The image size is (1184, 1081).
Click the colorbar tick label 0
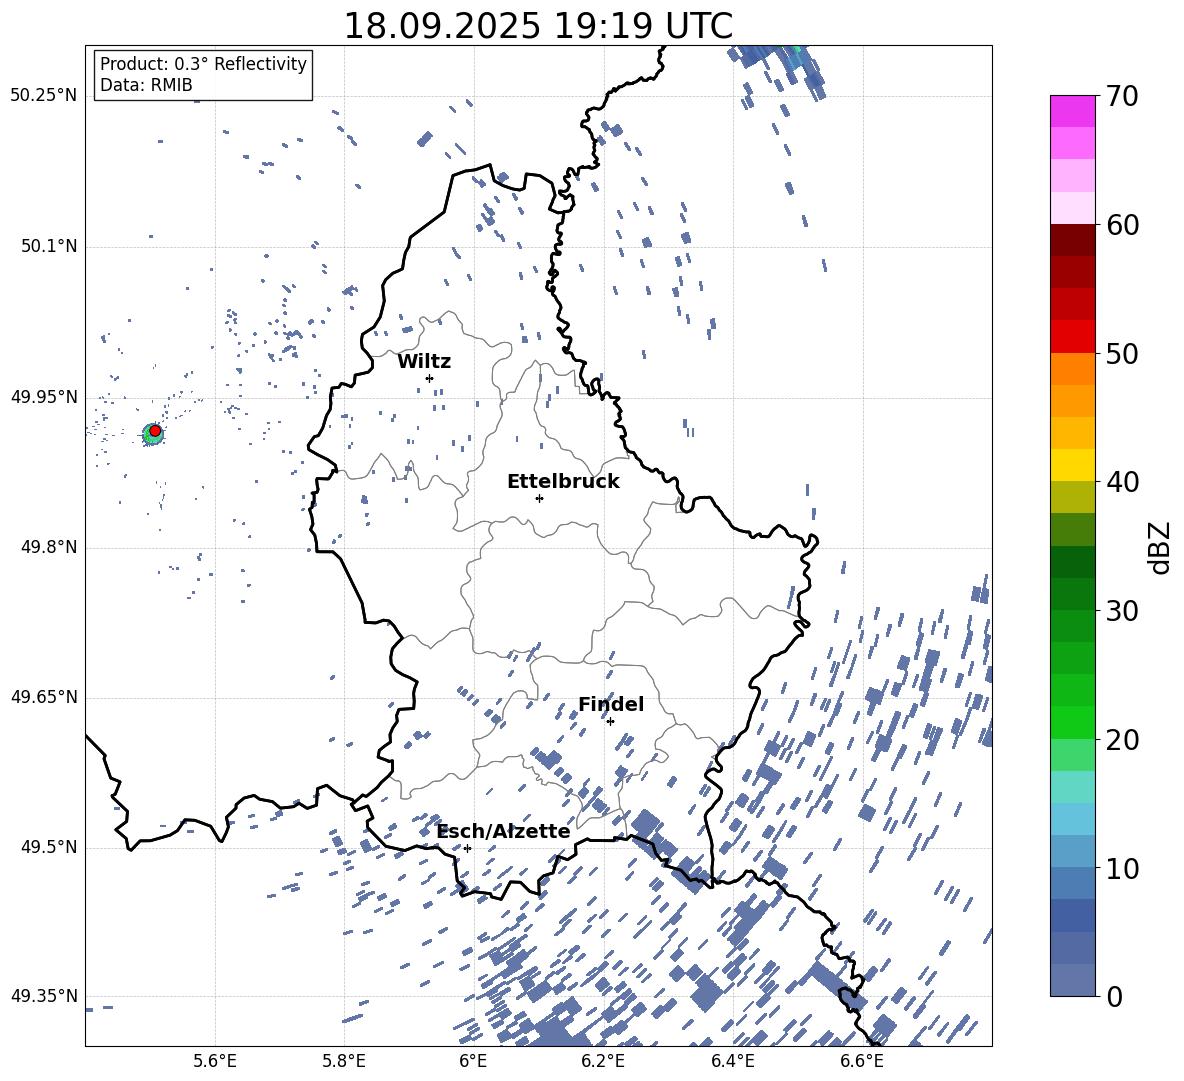point(1114,996)
